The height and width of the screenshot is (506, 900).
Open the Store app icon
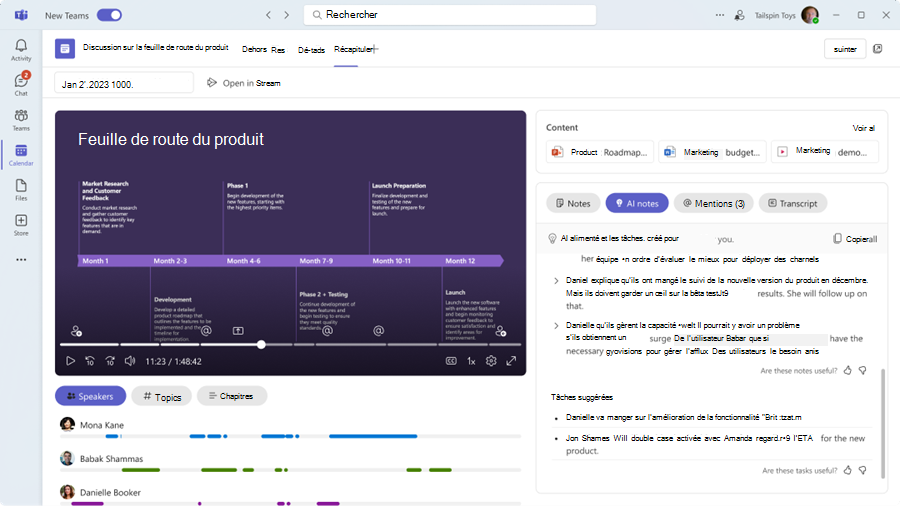point(21,225)
